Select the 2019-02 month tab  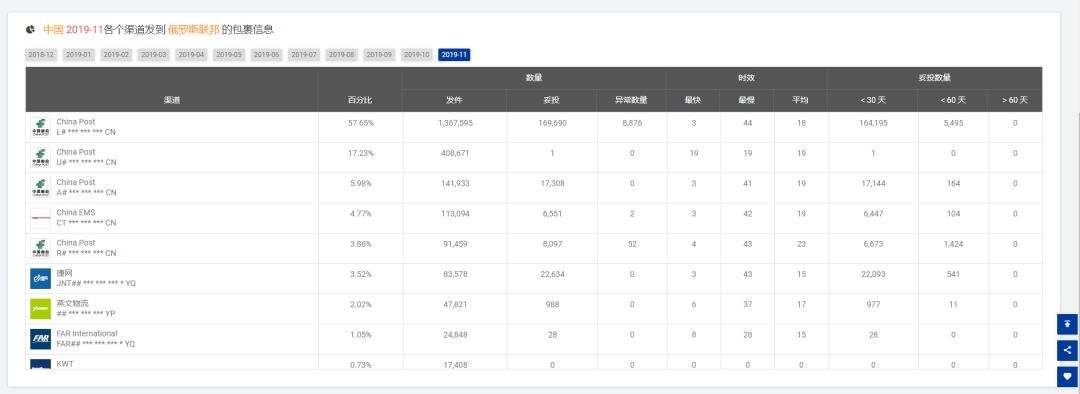[x=116, y=54]
